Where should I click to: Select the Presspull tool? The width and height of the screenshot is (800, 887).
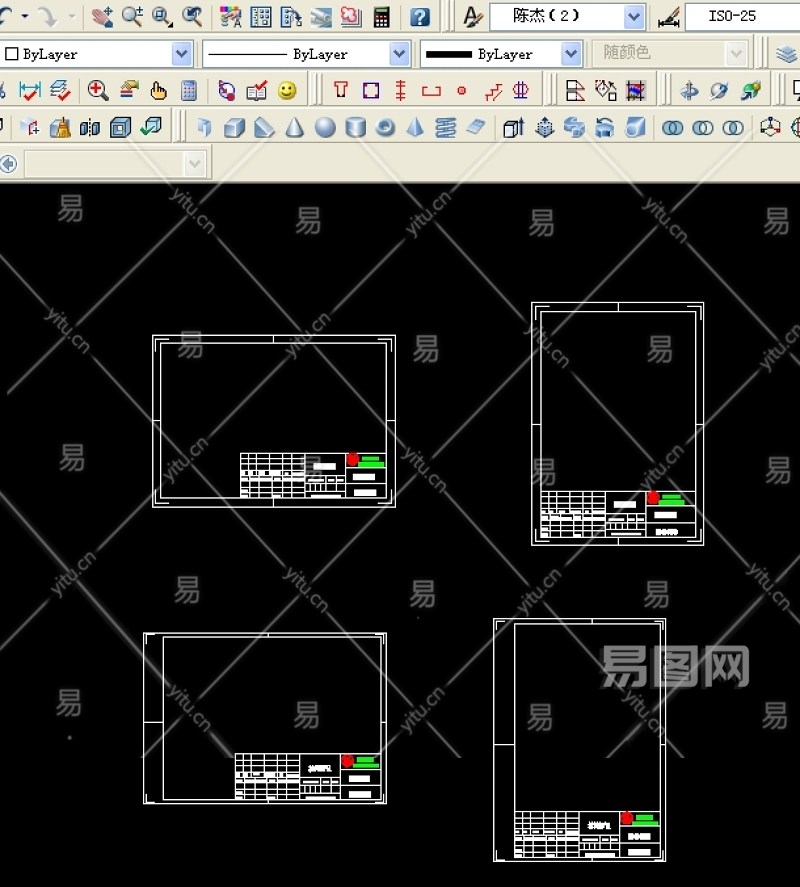tap(544, 128)
